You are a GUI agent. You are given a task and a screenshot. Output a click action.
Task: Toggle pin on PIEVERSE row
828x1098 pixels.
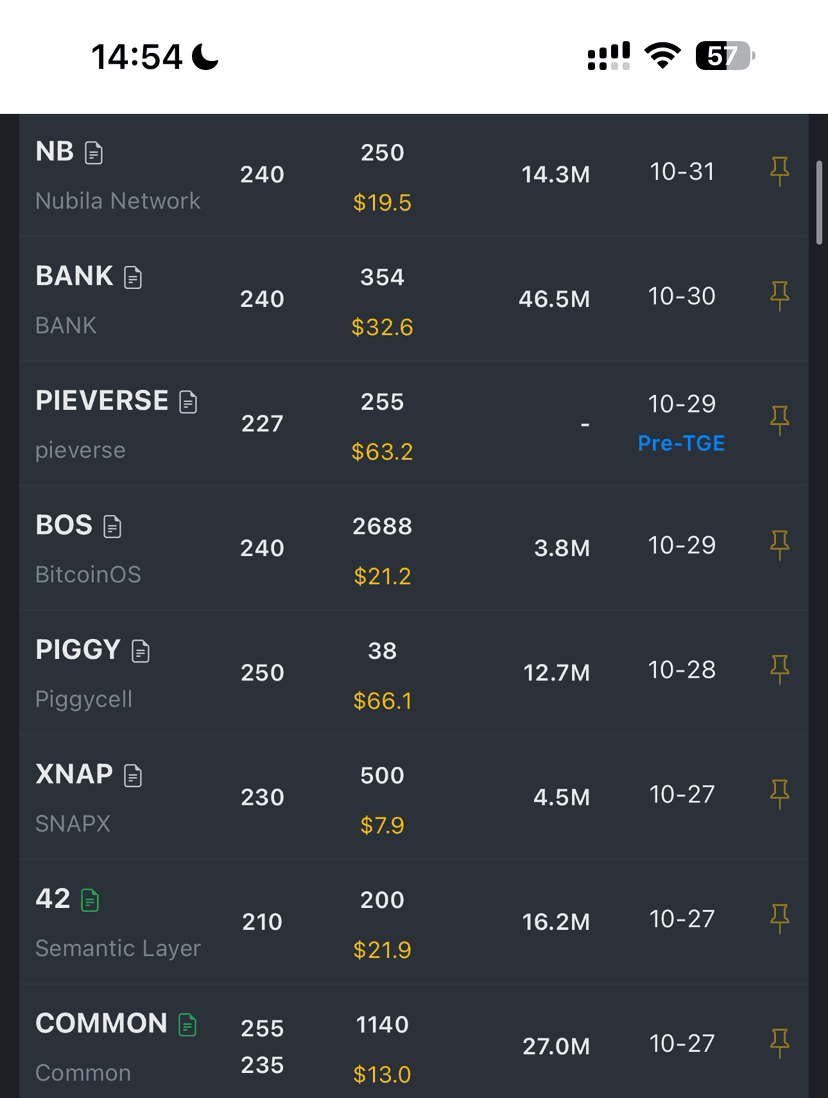[780, 421]
